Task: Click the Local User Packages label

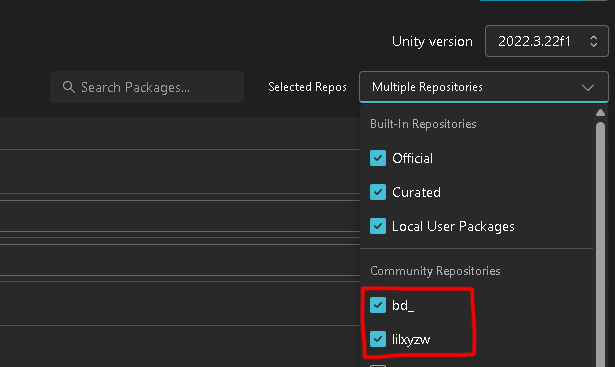Action: tap(453, 227)
